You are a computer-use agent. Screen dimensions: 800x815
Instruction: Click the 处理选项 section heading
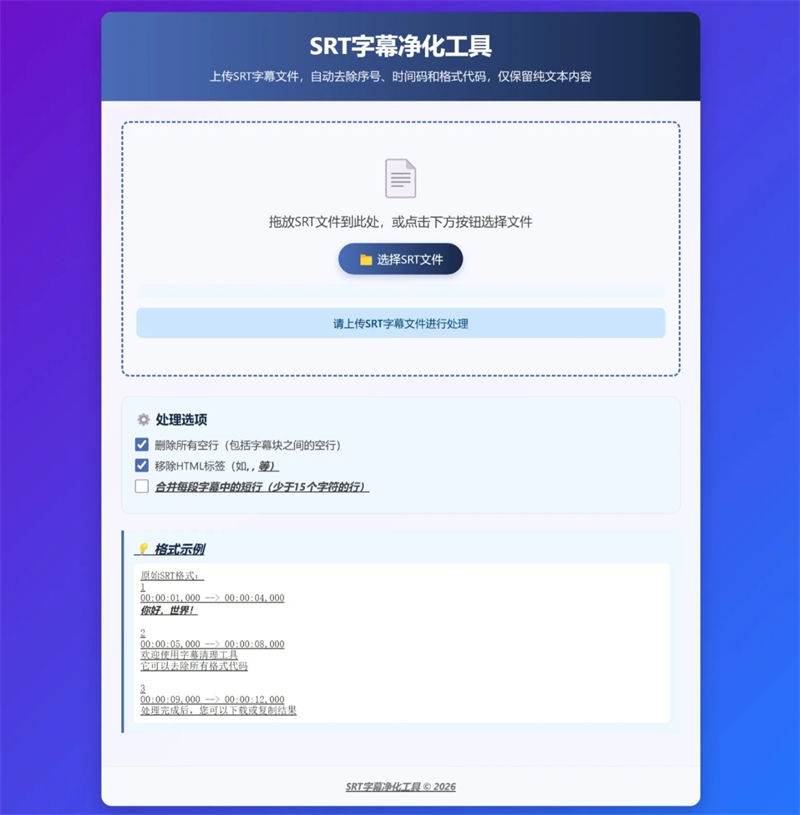tap(181, 419)
